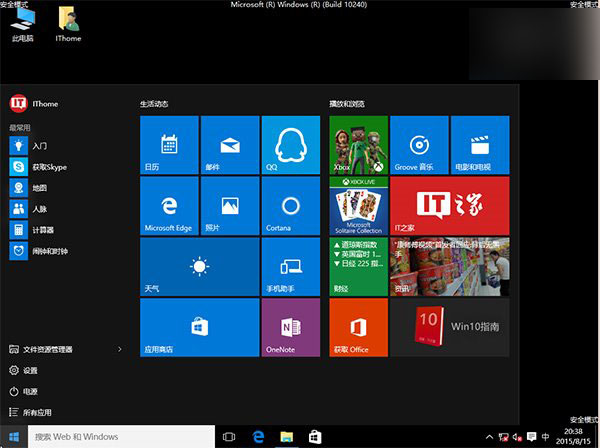Expand the 文件资源管理器 jump list arrow
The width and height of the screenshot is (600, 448).
click(120, 349)
